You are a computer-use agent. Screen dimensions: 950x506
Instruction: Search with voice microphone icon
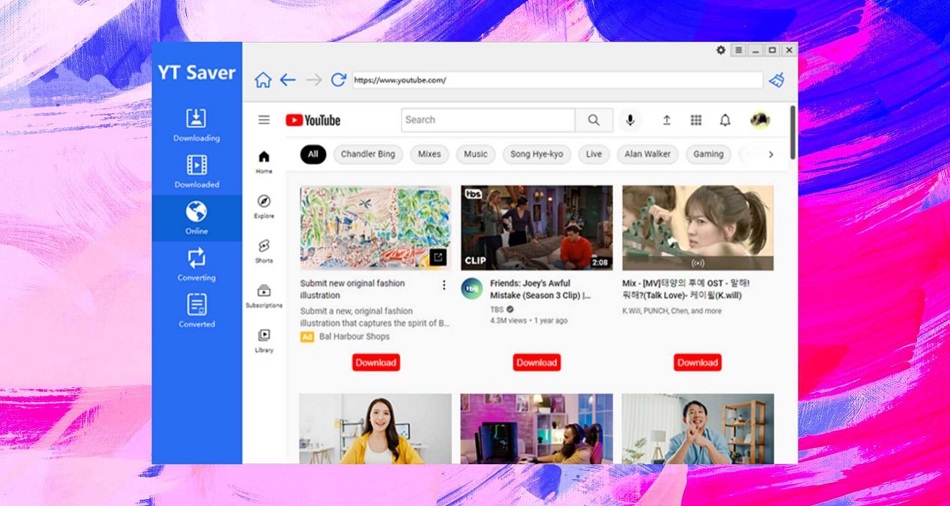tap(630, 120)
